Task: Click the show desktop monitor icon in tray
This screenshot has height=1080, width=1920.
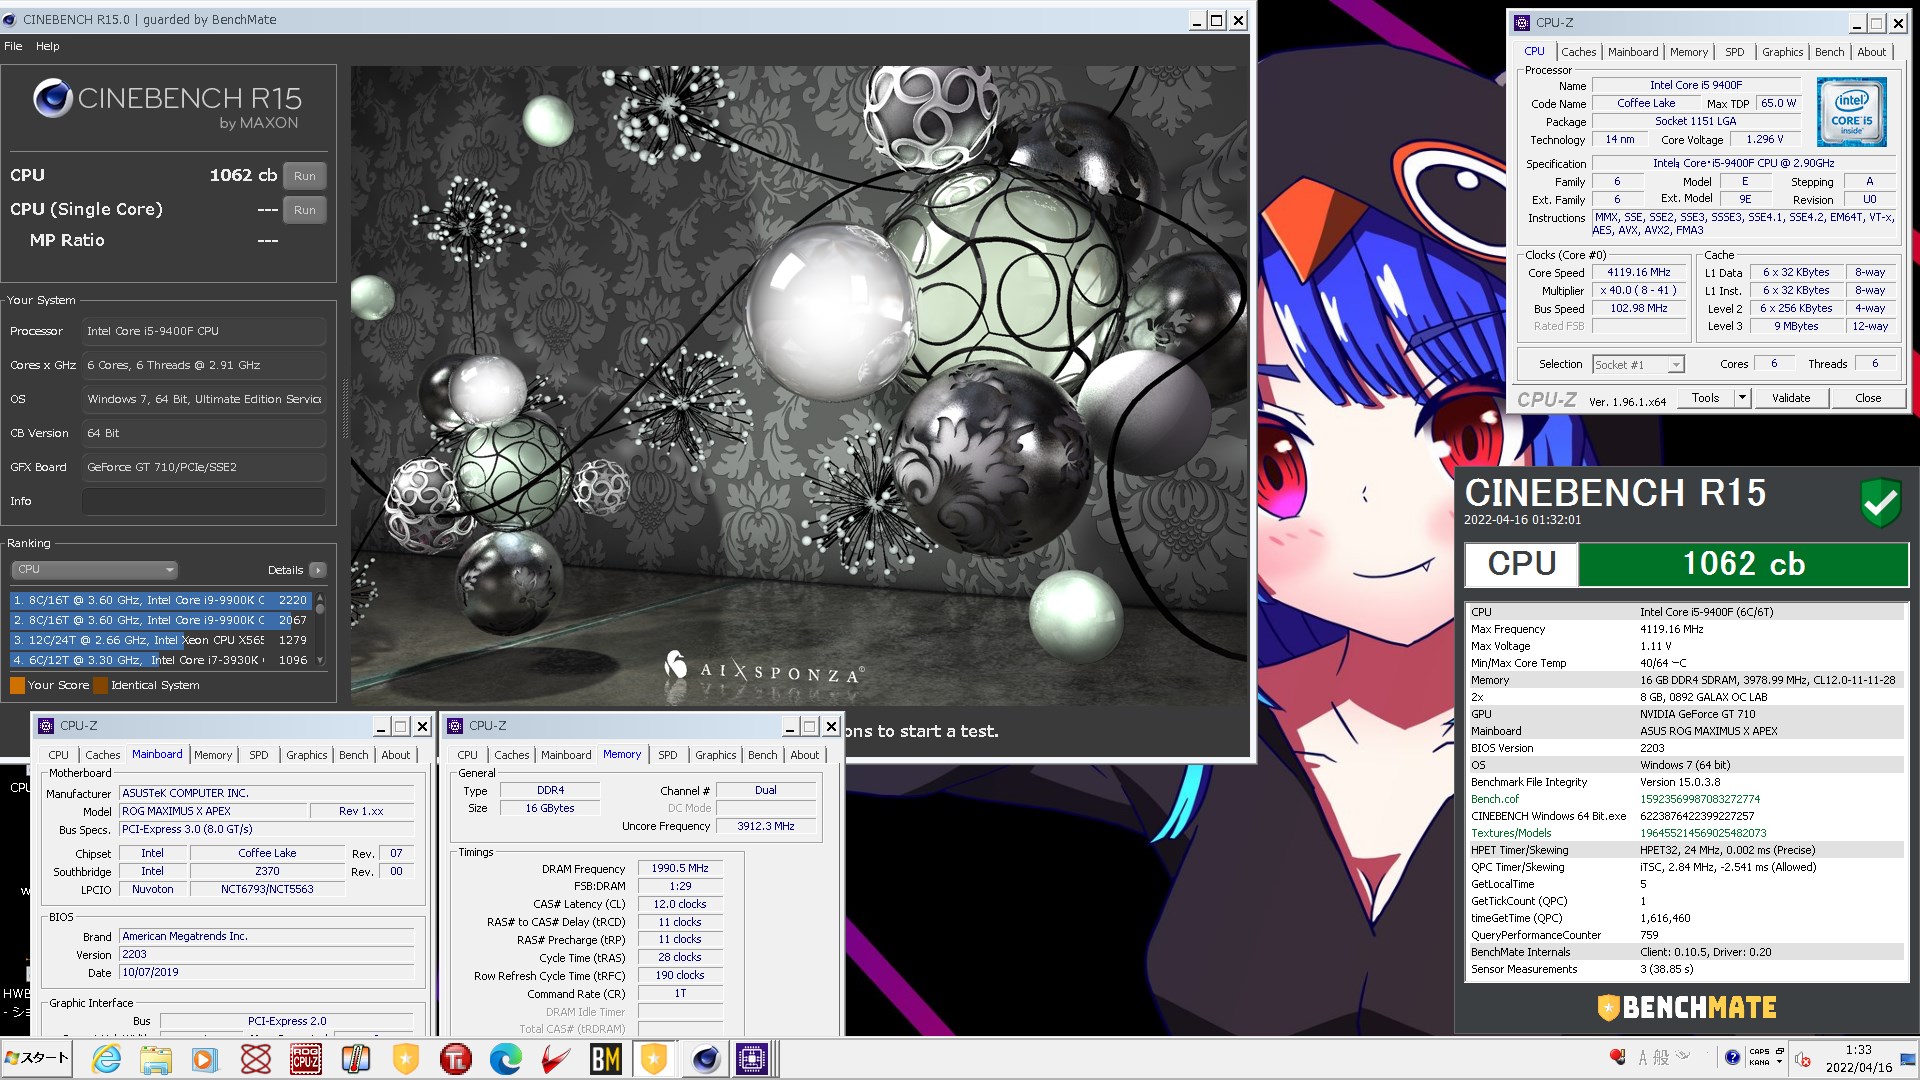Action: [x=1909, y=1058]
